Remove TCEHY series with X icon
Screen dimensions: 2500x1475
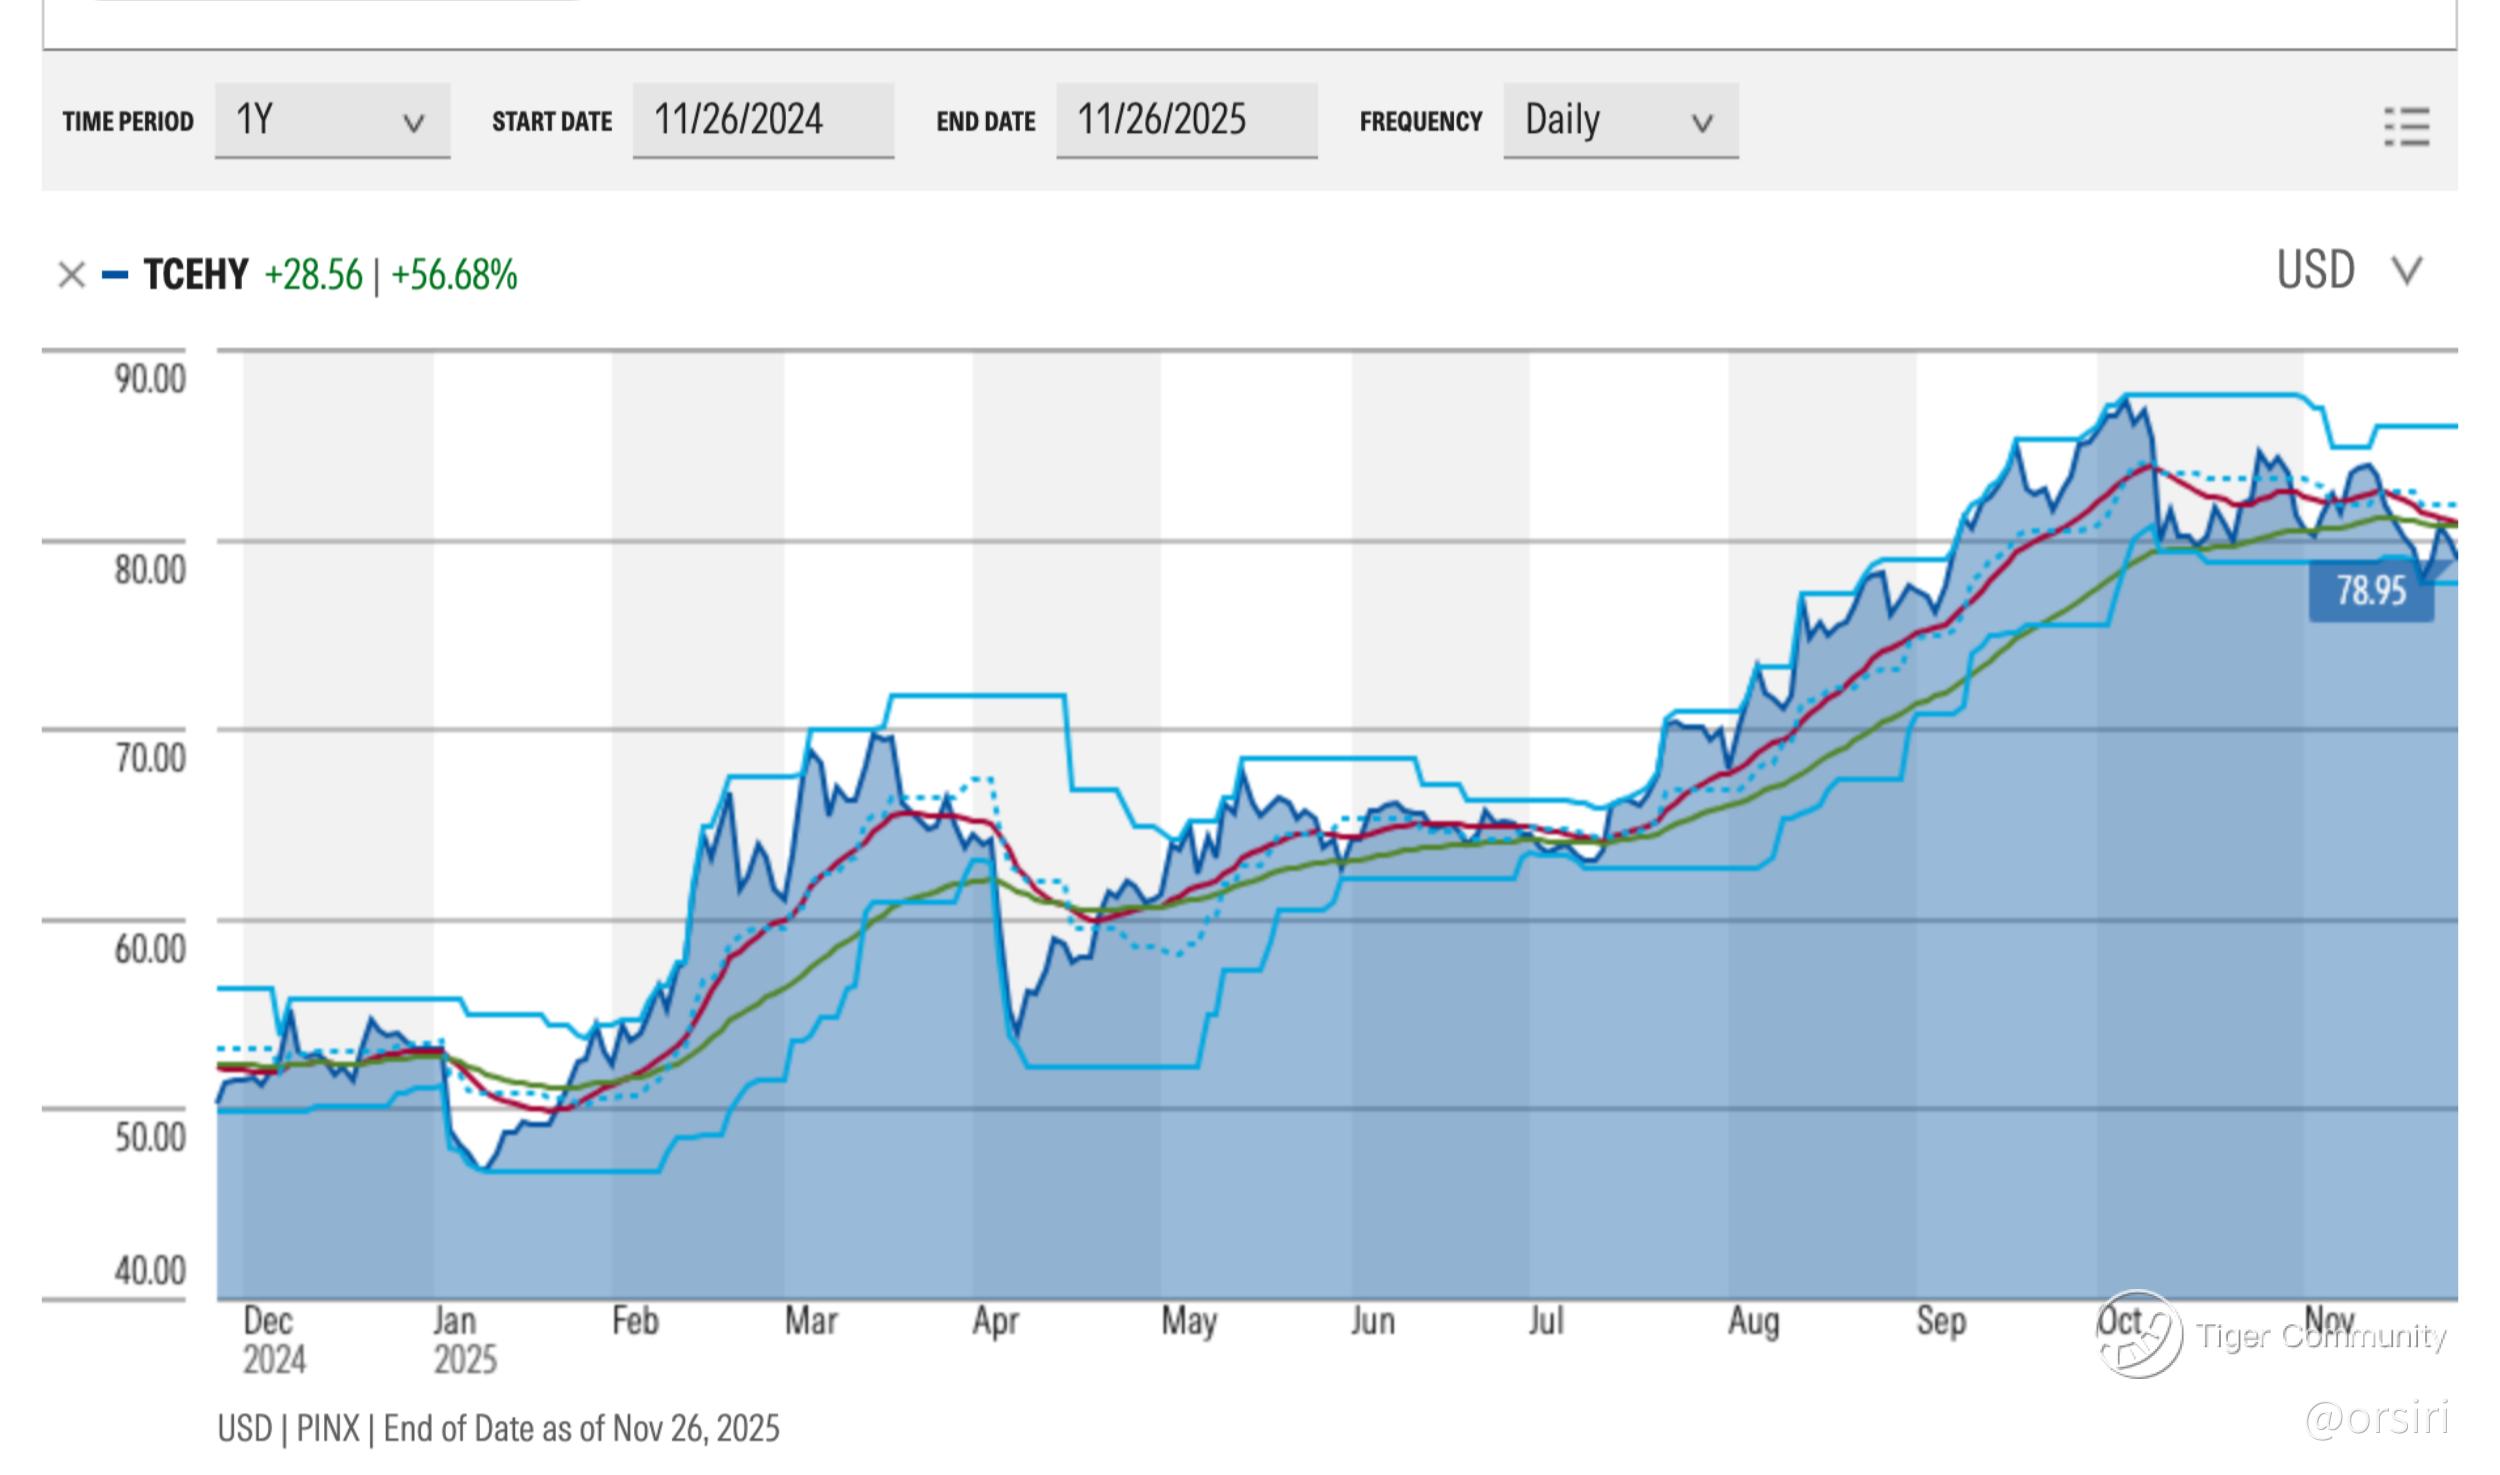click(x=71, y=275)
